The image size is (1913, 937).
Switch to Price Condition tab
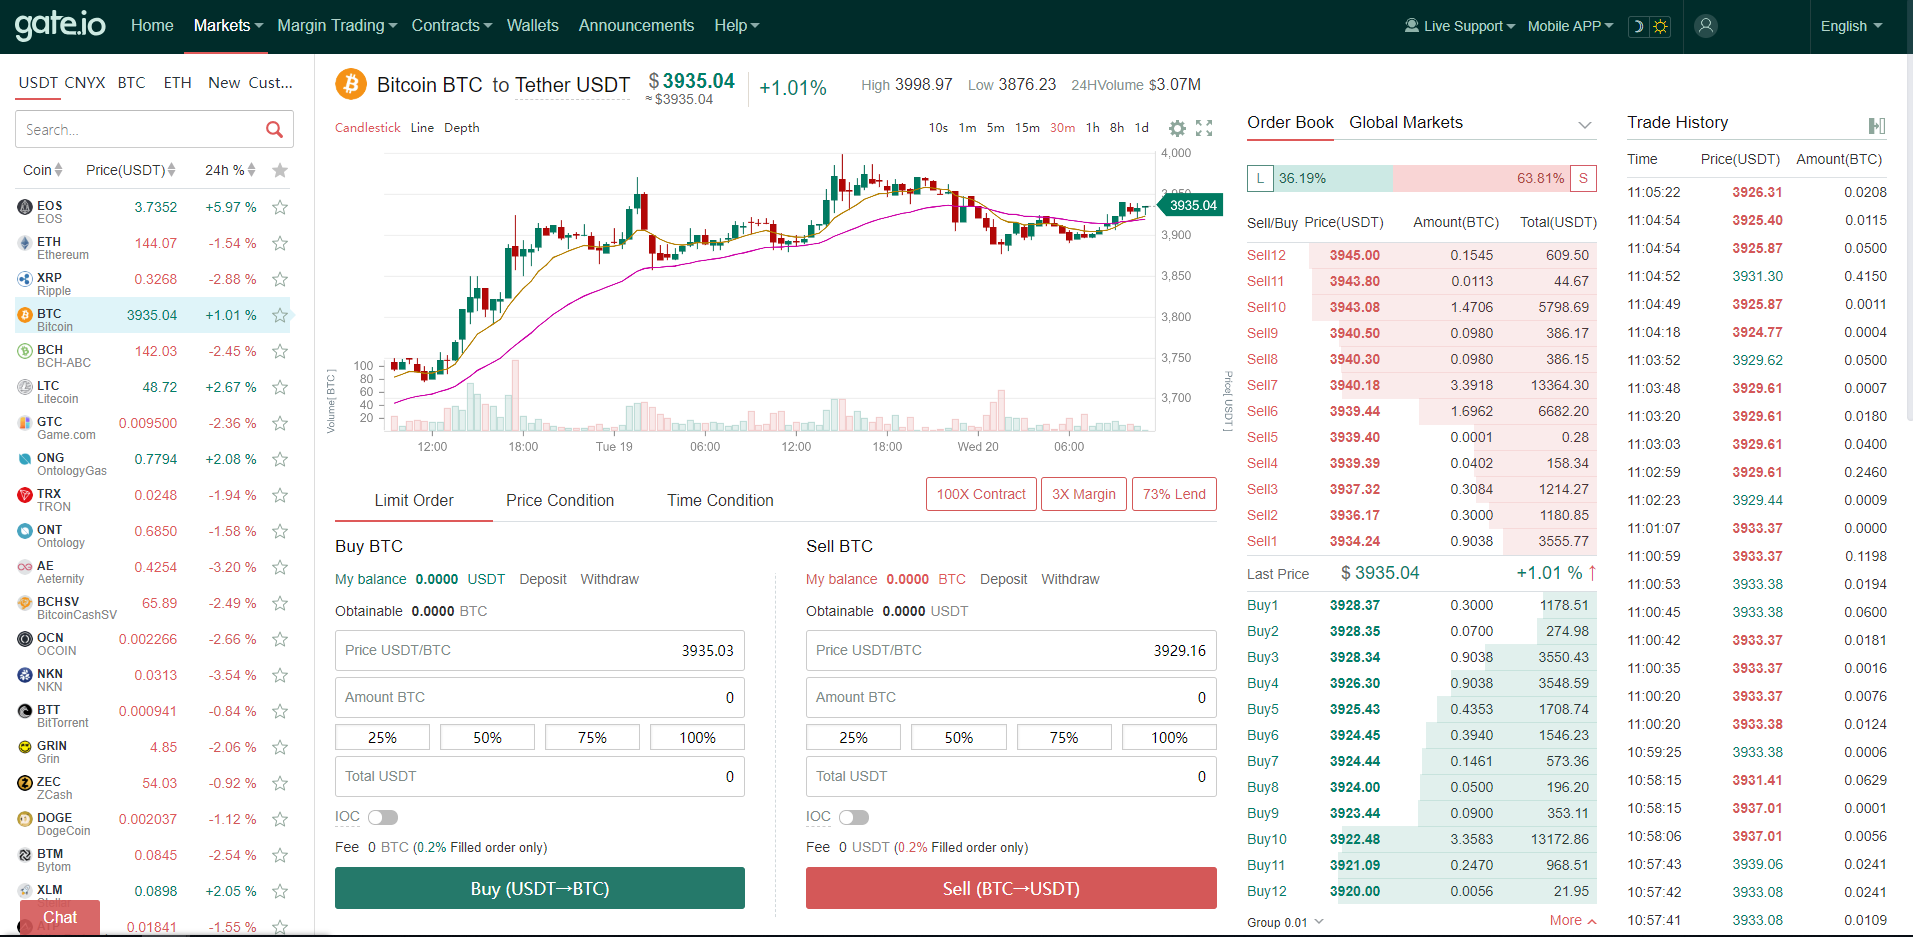pyautogui.click(x=560, y=500)
